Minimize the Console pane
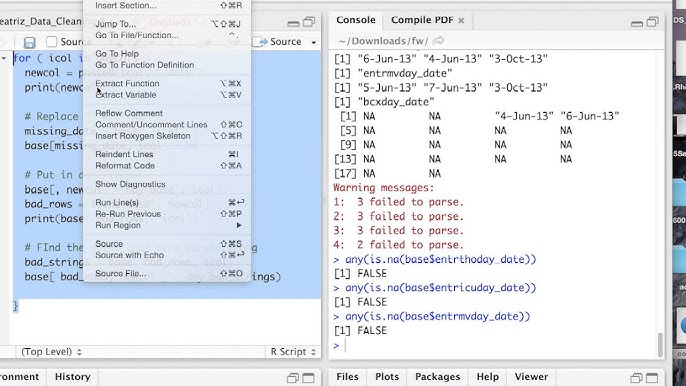 637,24
